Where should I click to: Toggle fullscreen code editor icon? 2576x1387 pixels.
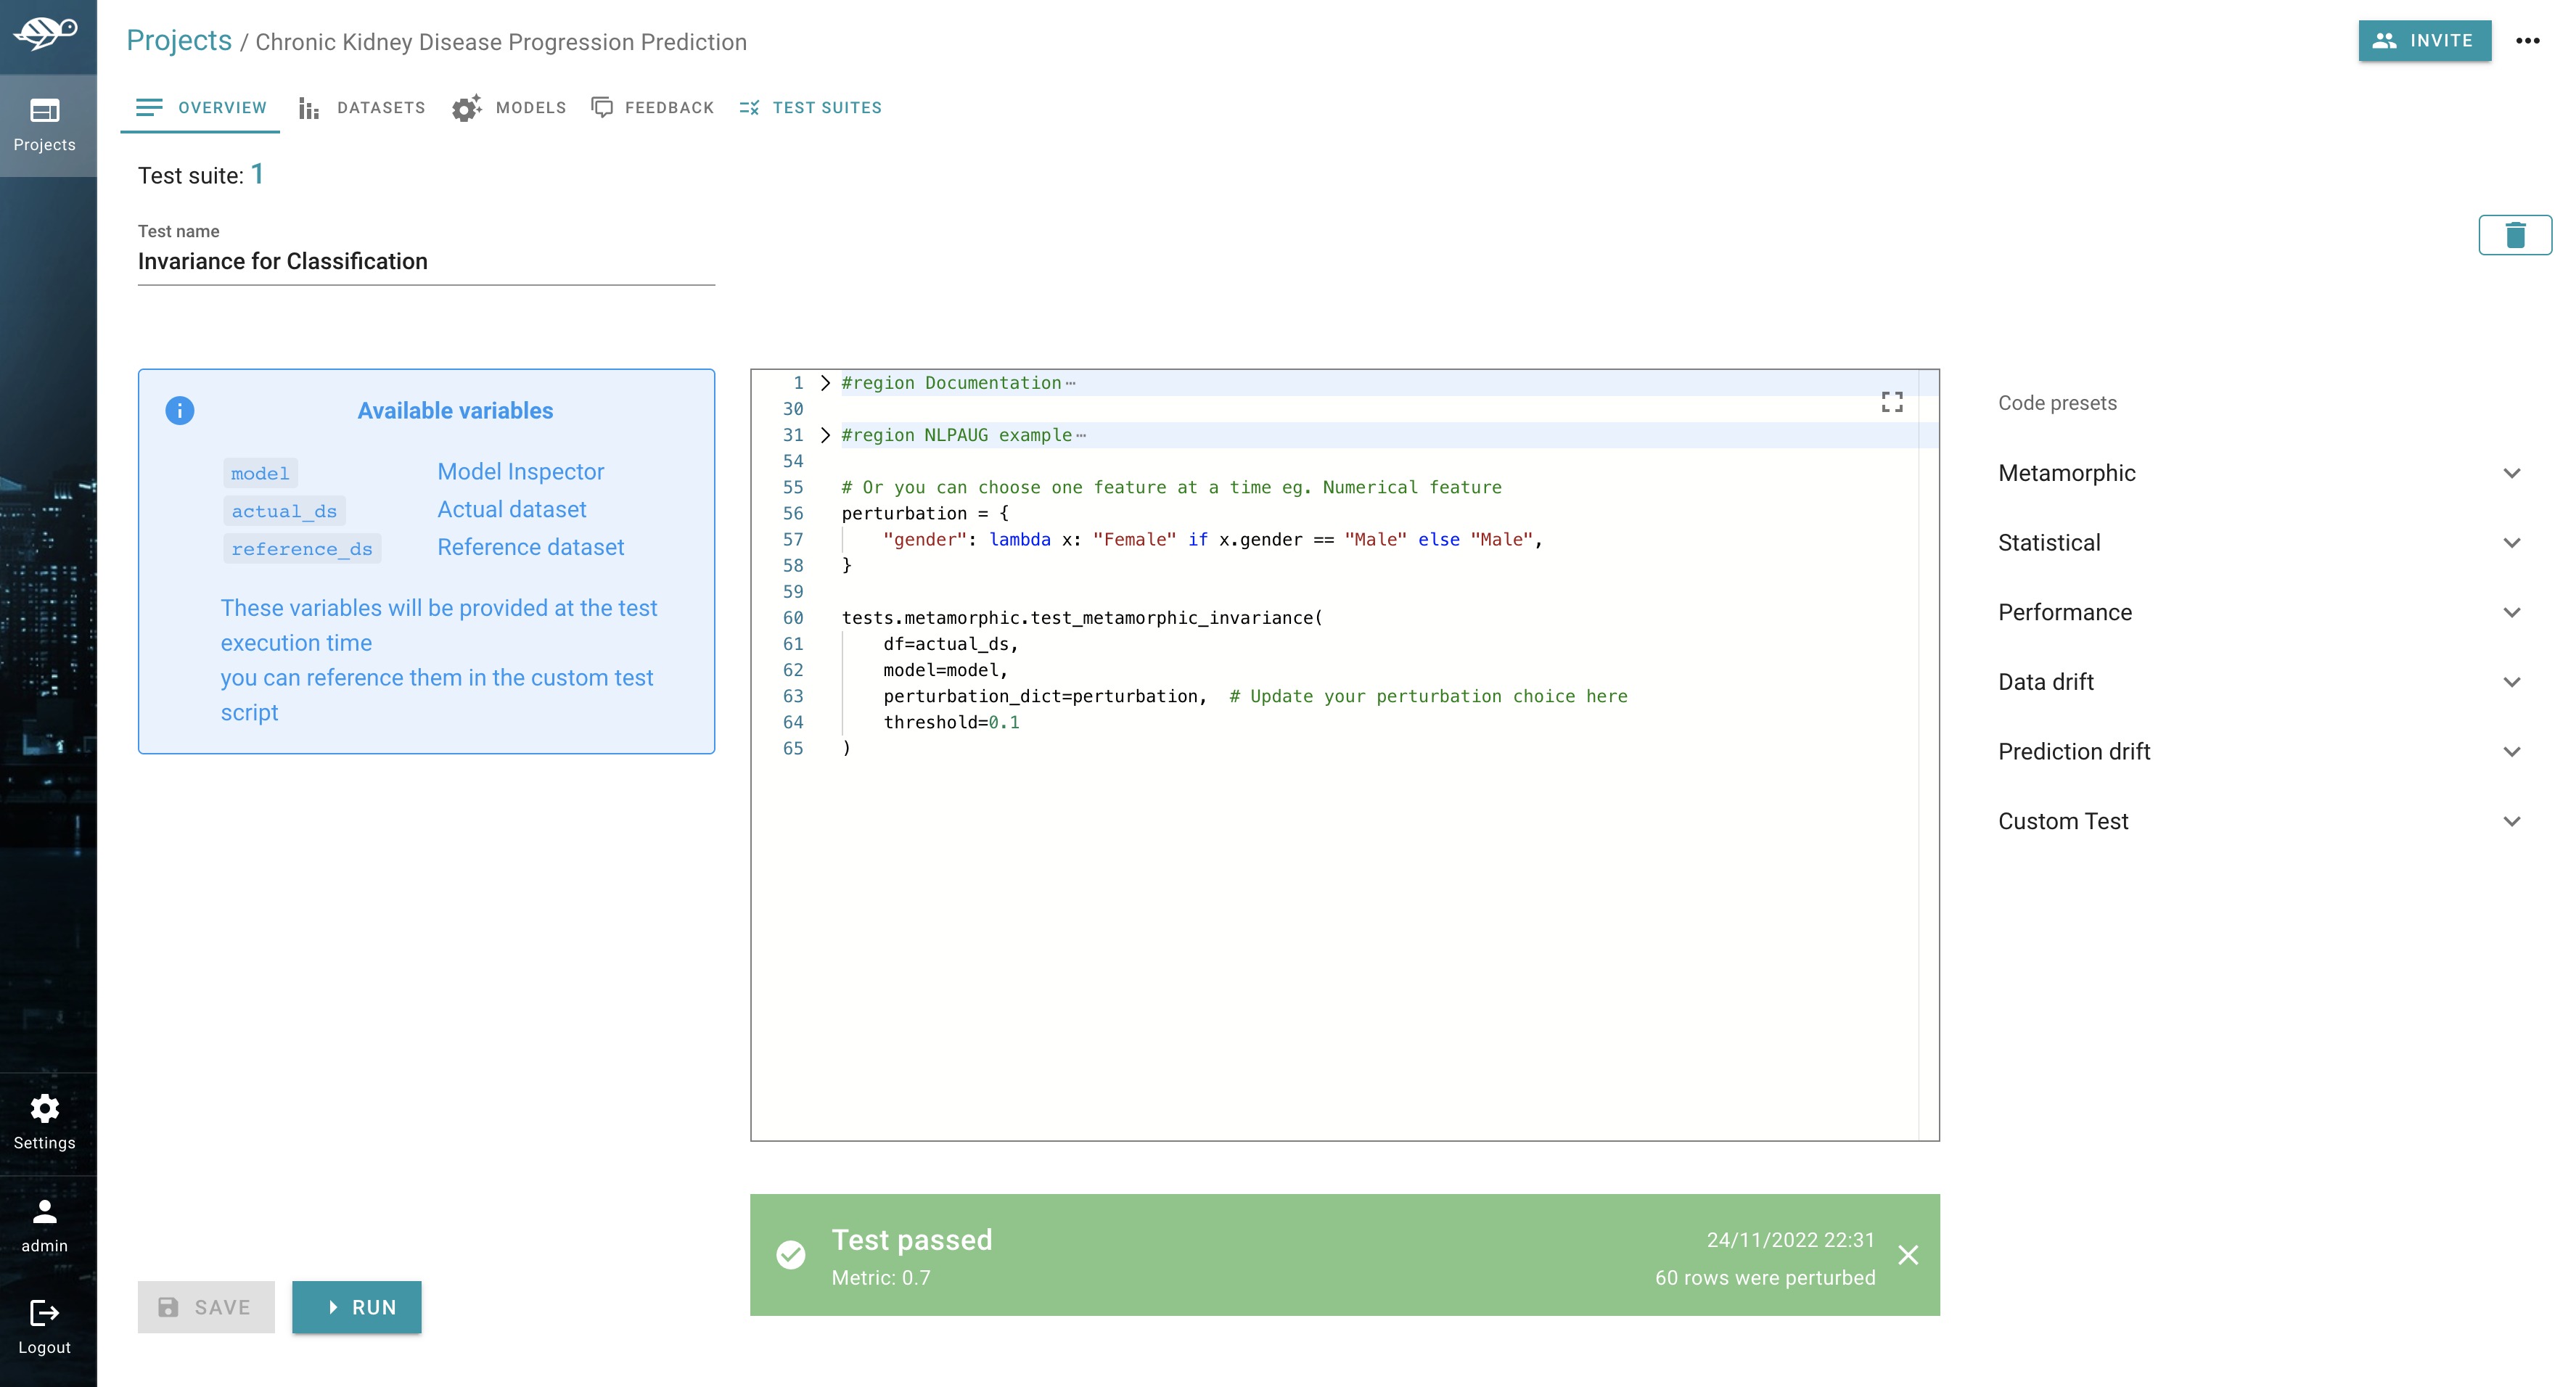(1891, 402)
